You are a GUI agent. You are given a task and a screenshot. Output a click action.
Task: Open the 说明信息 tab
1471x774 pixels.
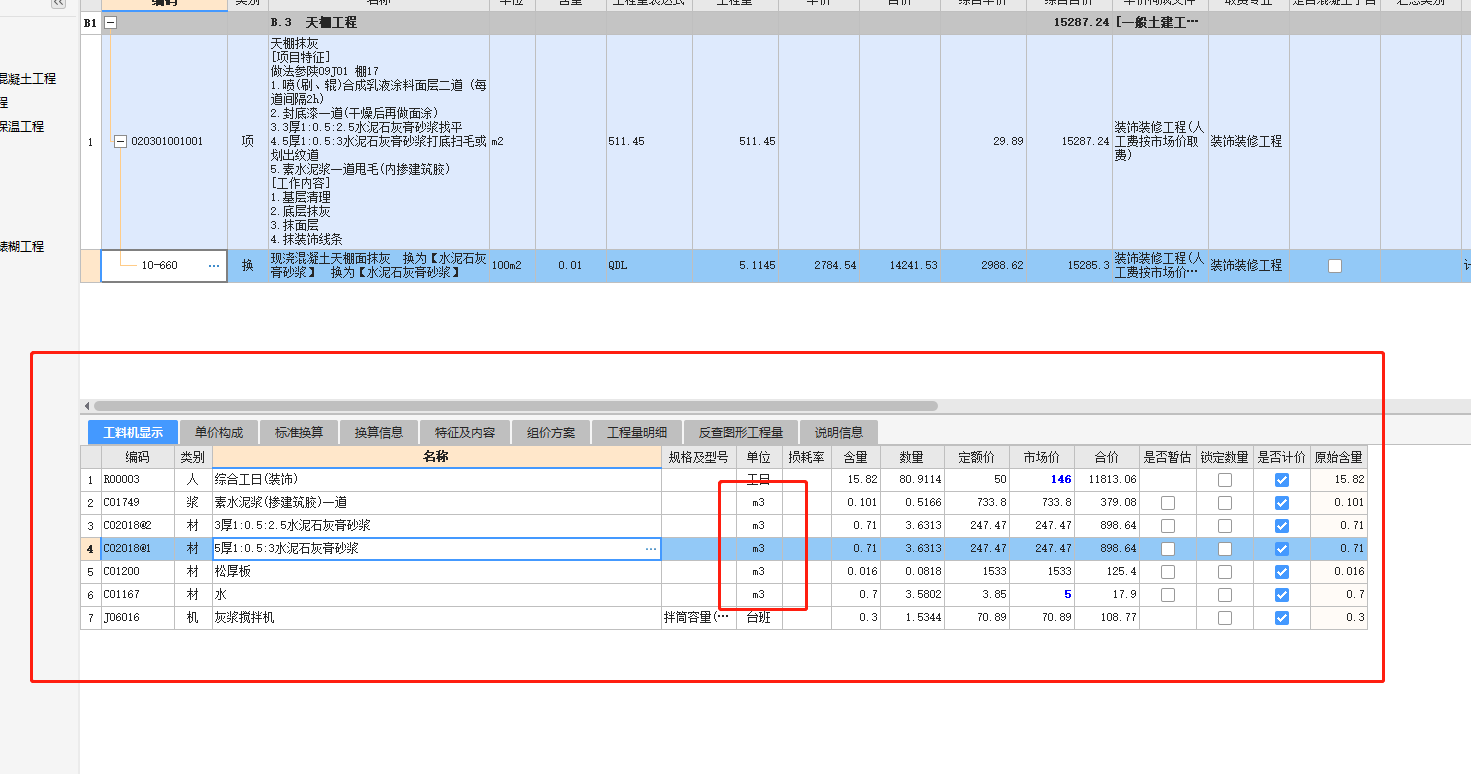pos(839,433)
